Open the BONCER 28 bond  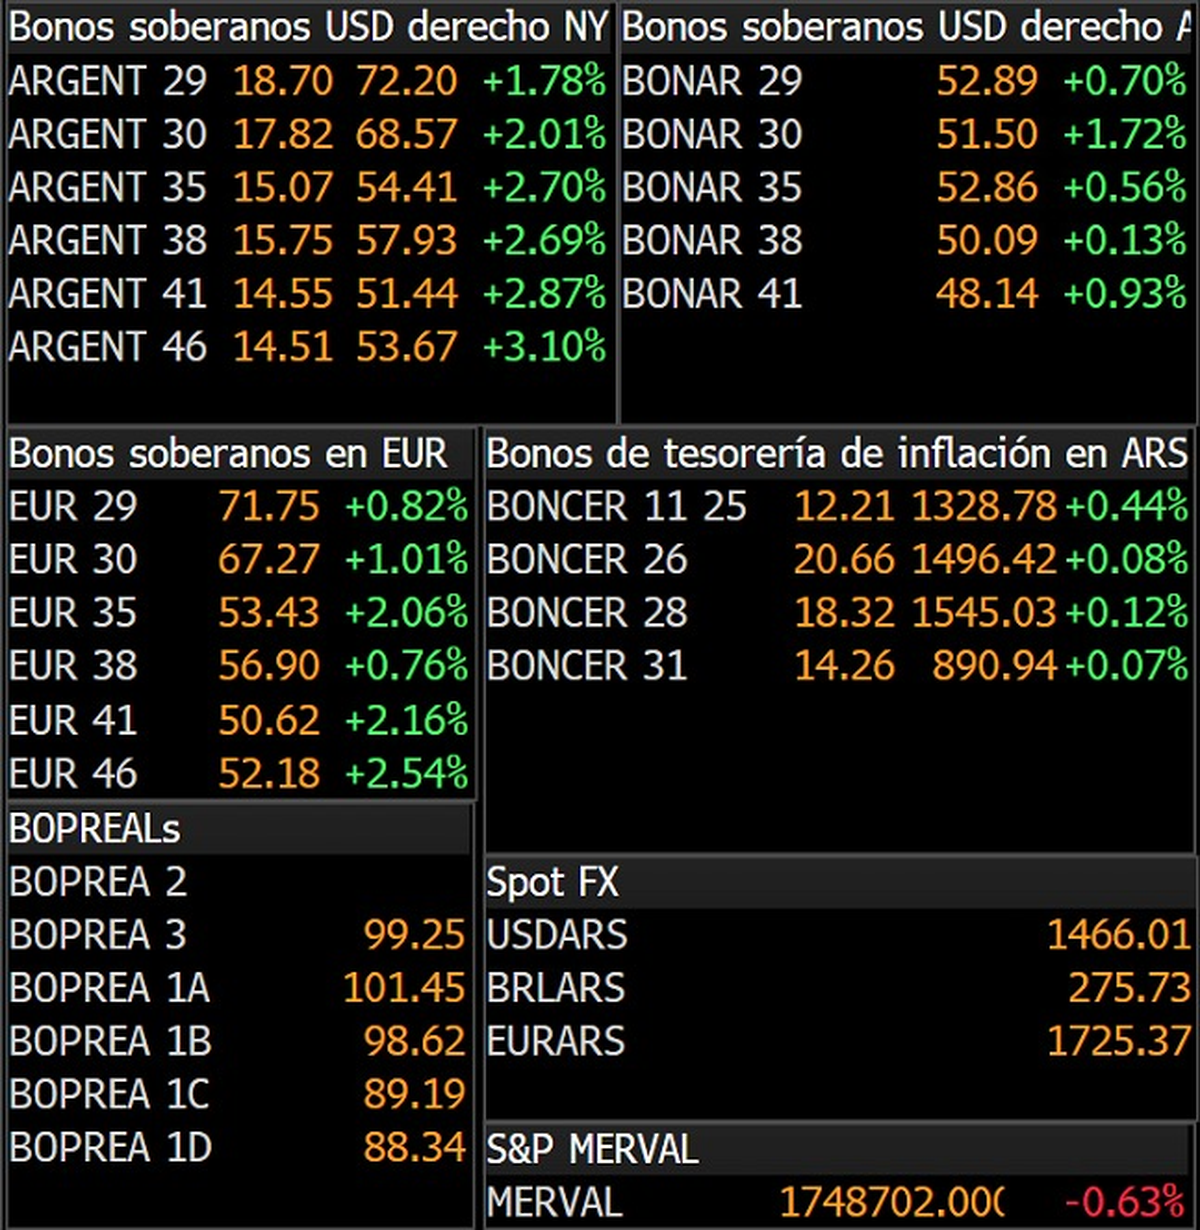[587, 612]
